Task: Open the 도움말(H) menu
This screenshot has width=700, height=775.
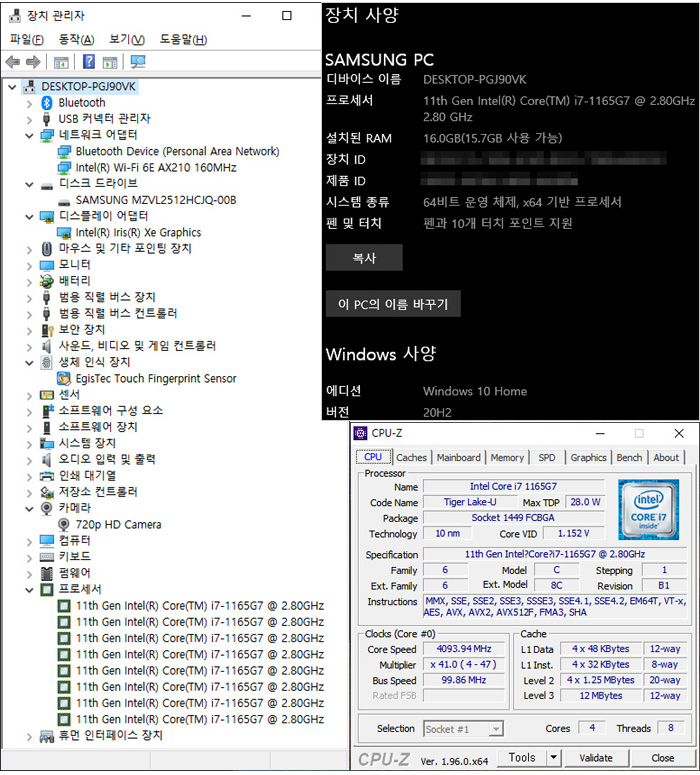Action: (183, 39)
